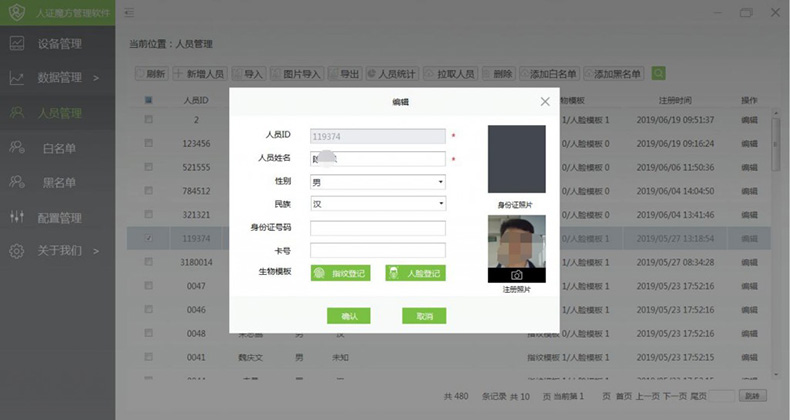Click the 身份证号码 ID number input field
The height and width of the screenshot is (420, 790).
(377, 227)
